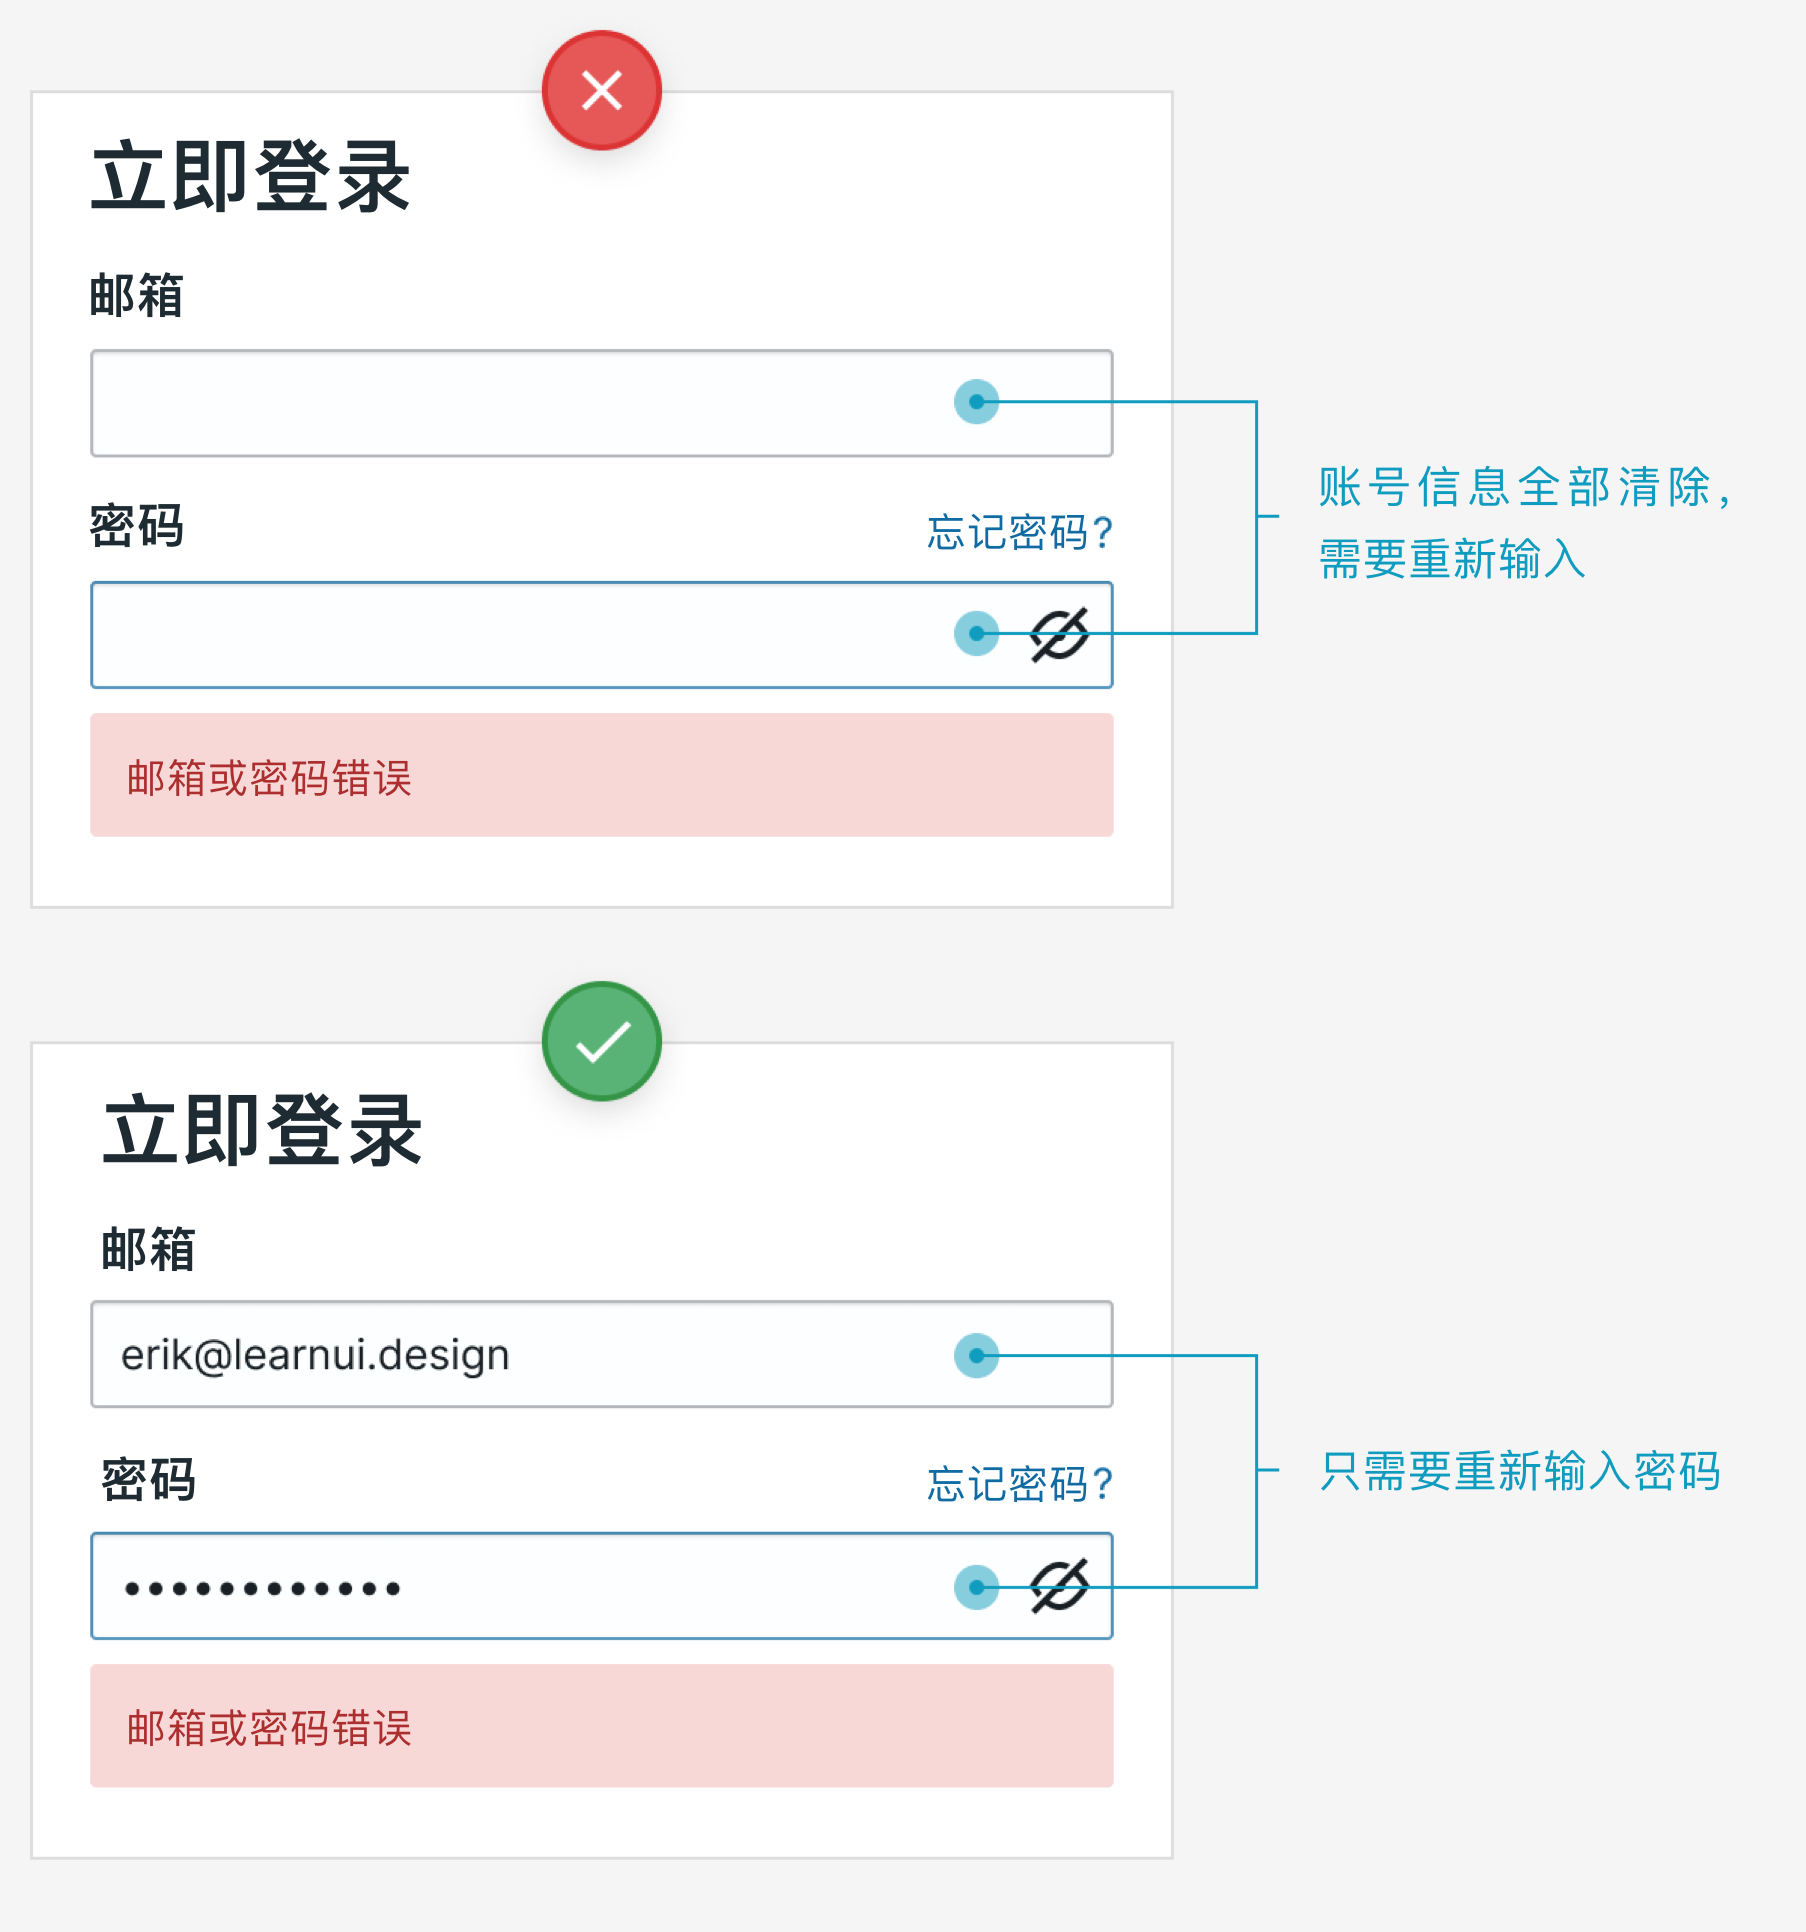
Task: Toggle password visibility in bottom form
Action: (1059, 1586)
